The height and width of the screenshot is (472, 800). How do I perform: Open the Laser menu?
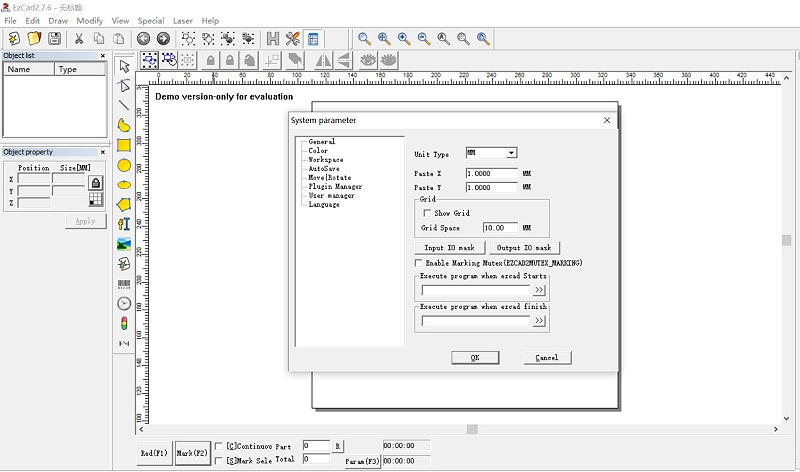point(183,20)
